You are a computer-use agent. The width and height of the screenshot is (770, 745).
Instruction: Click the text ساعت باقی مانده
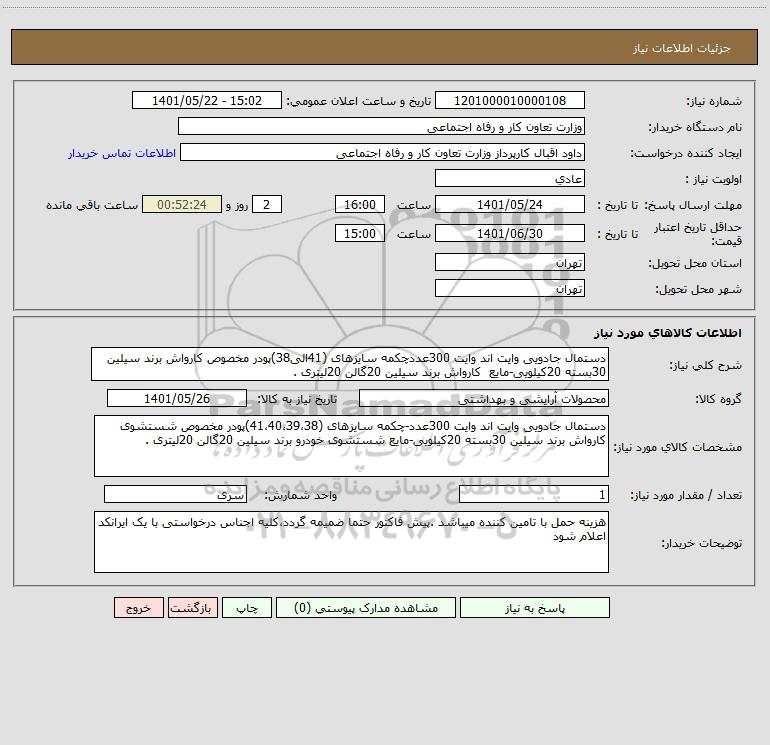pos(92,205)
